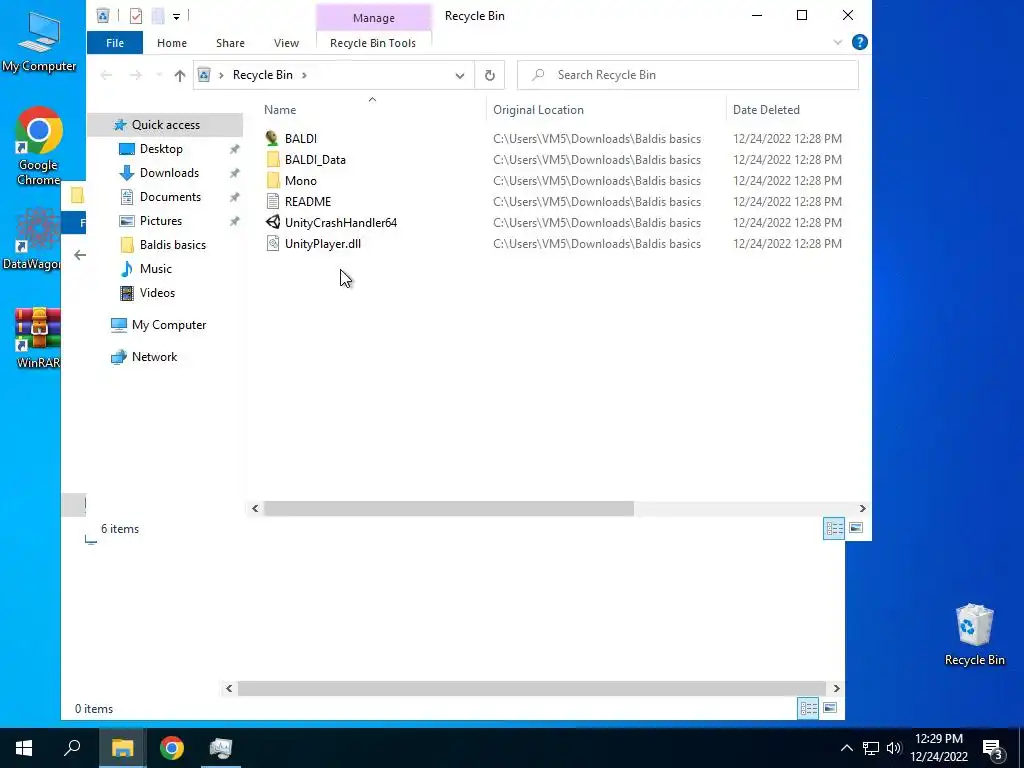Select My Computer in navigation pane
This screenshot has width=1024, height=768.
pyautogui.click(x=168, y=325)
